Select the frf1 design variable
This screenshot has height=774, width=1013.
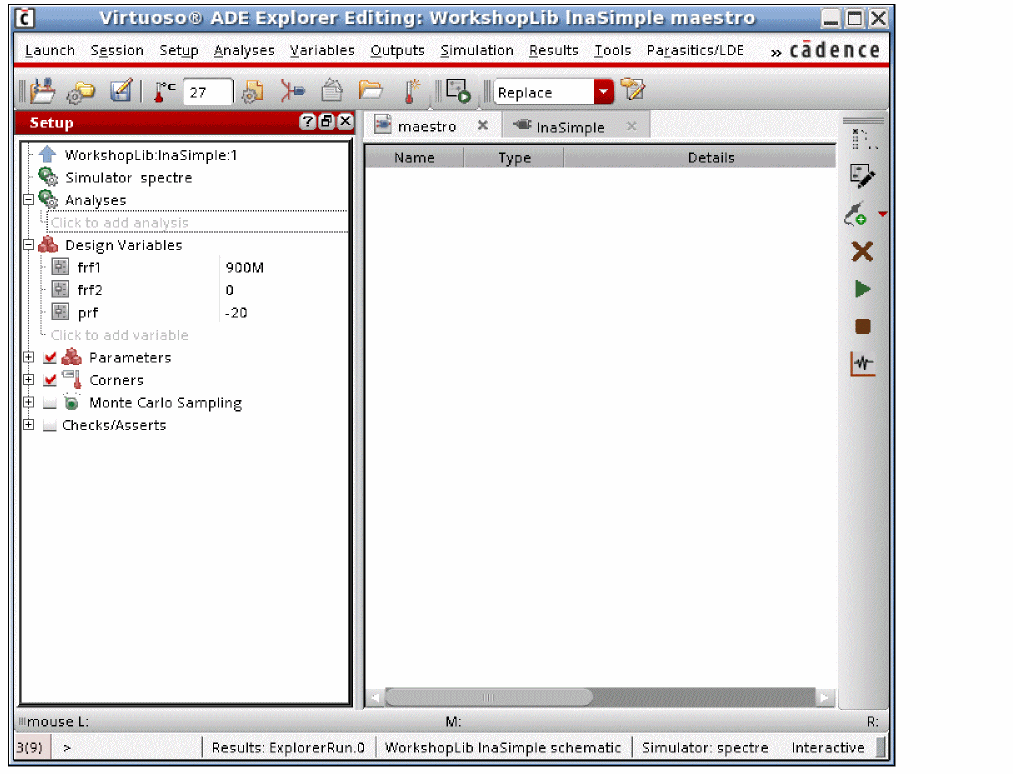(x=89, y=267)
